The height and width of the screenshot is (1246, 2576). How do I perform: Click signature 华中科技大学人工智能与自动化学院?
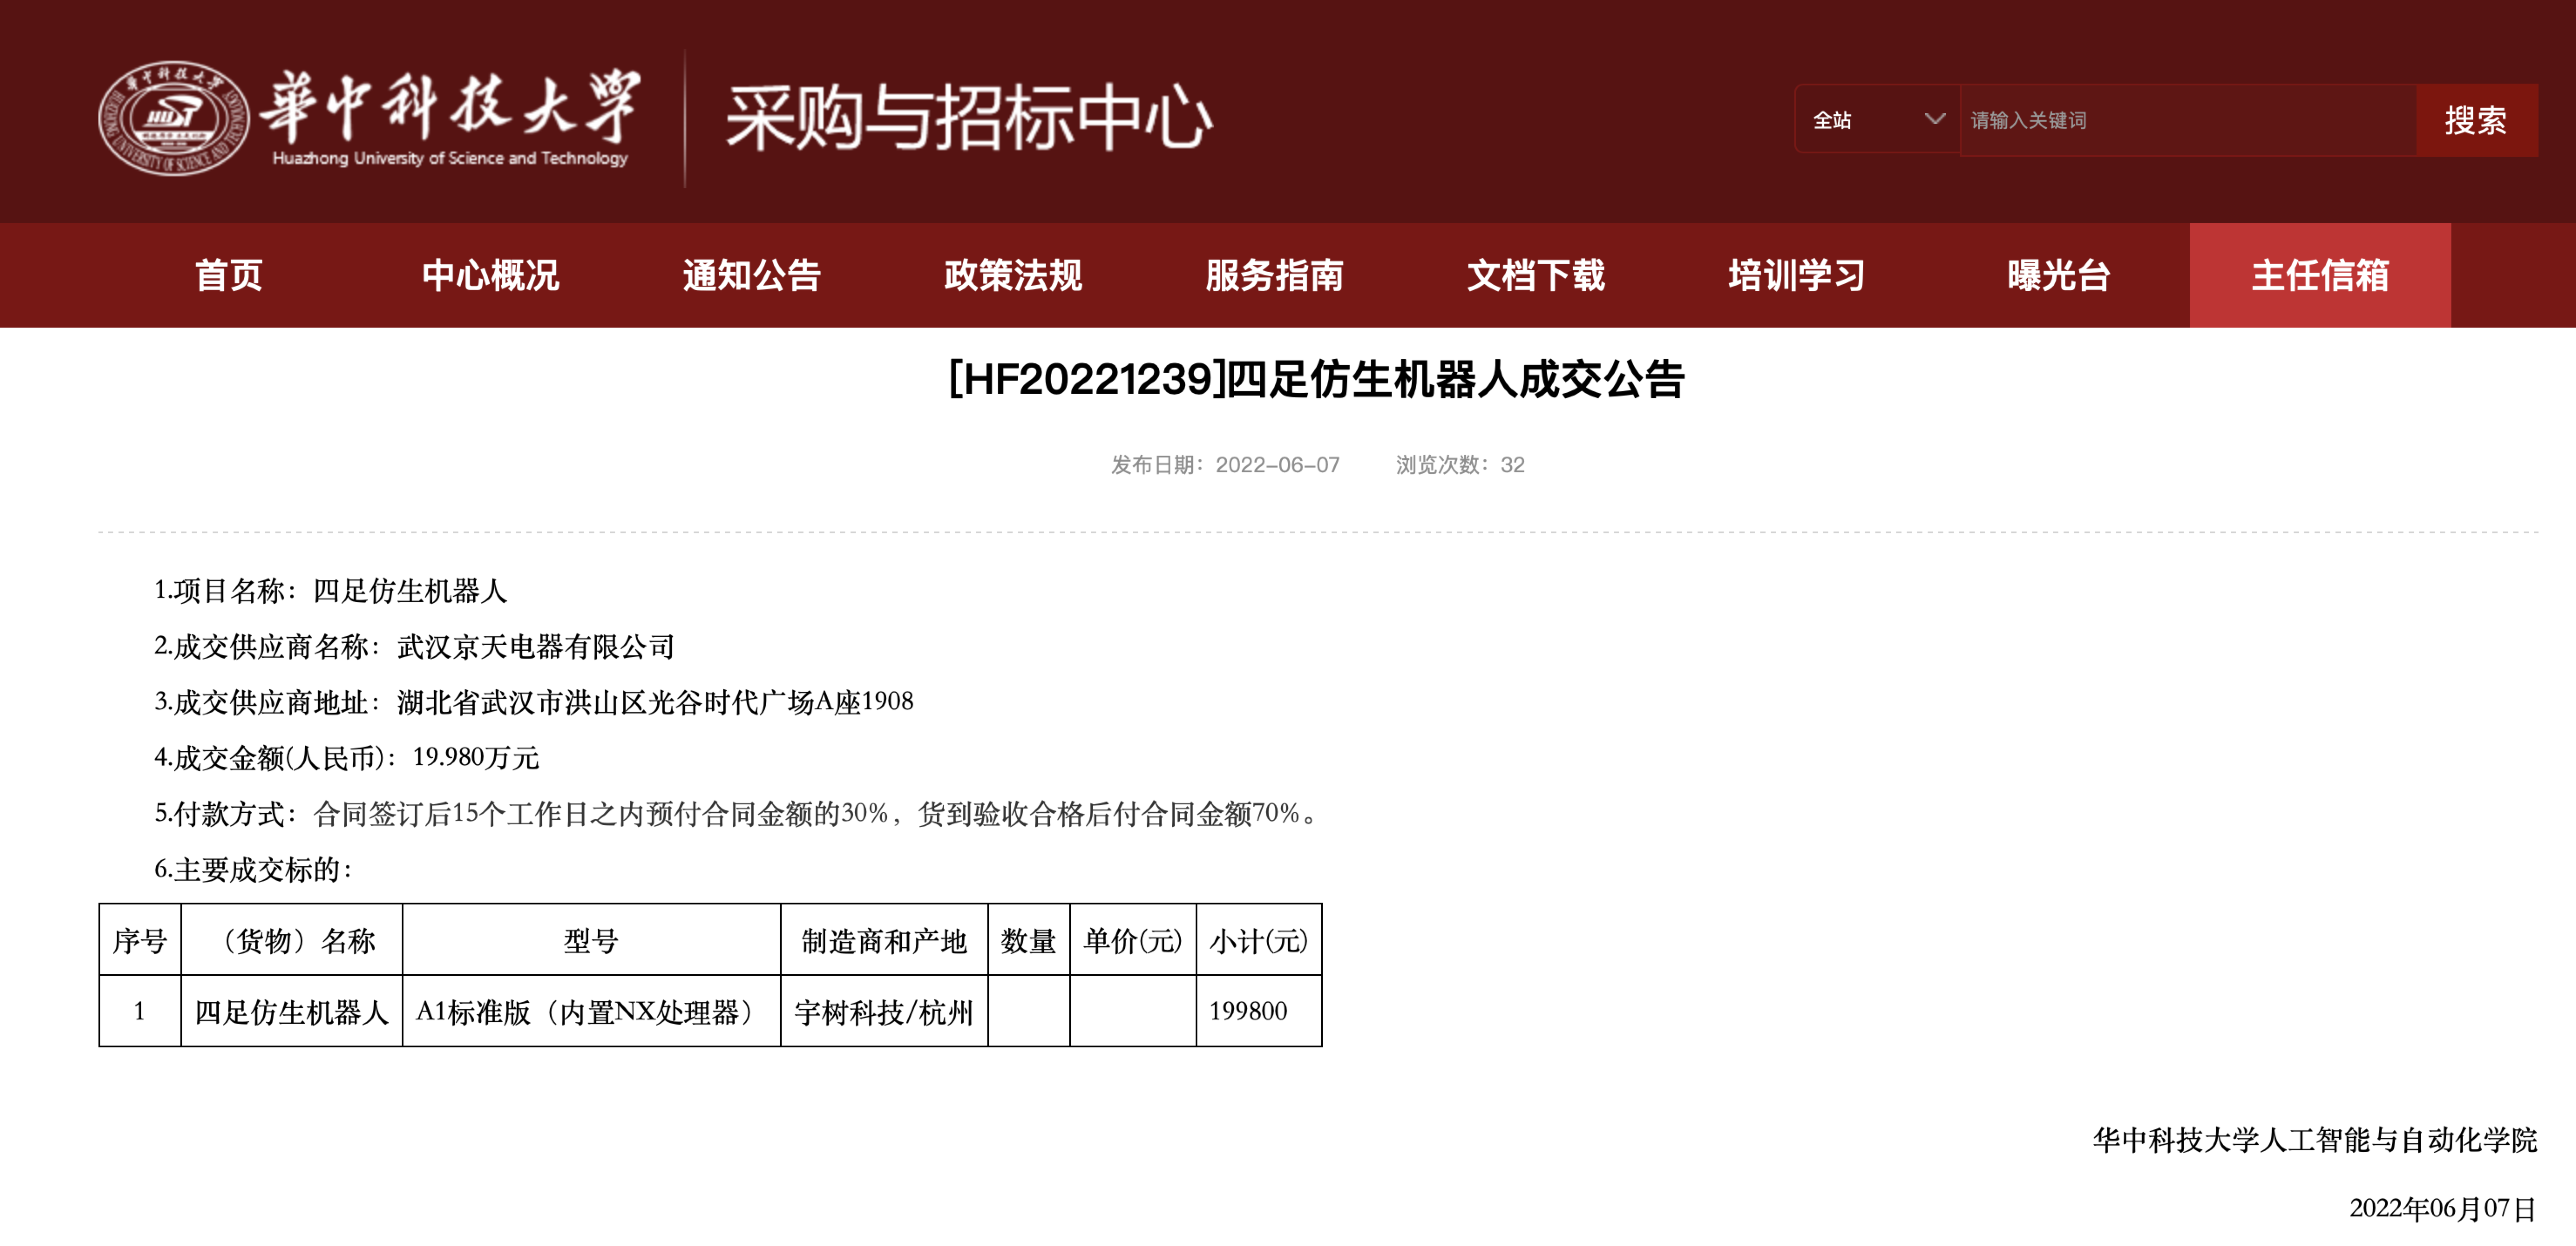coord(2315,1140)
